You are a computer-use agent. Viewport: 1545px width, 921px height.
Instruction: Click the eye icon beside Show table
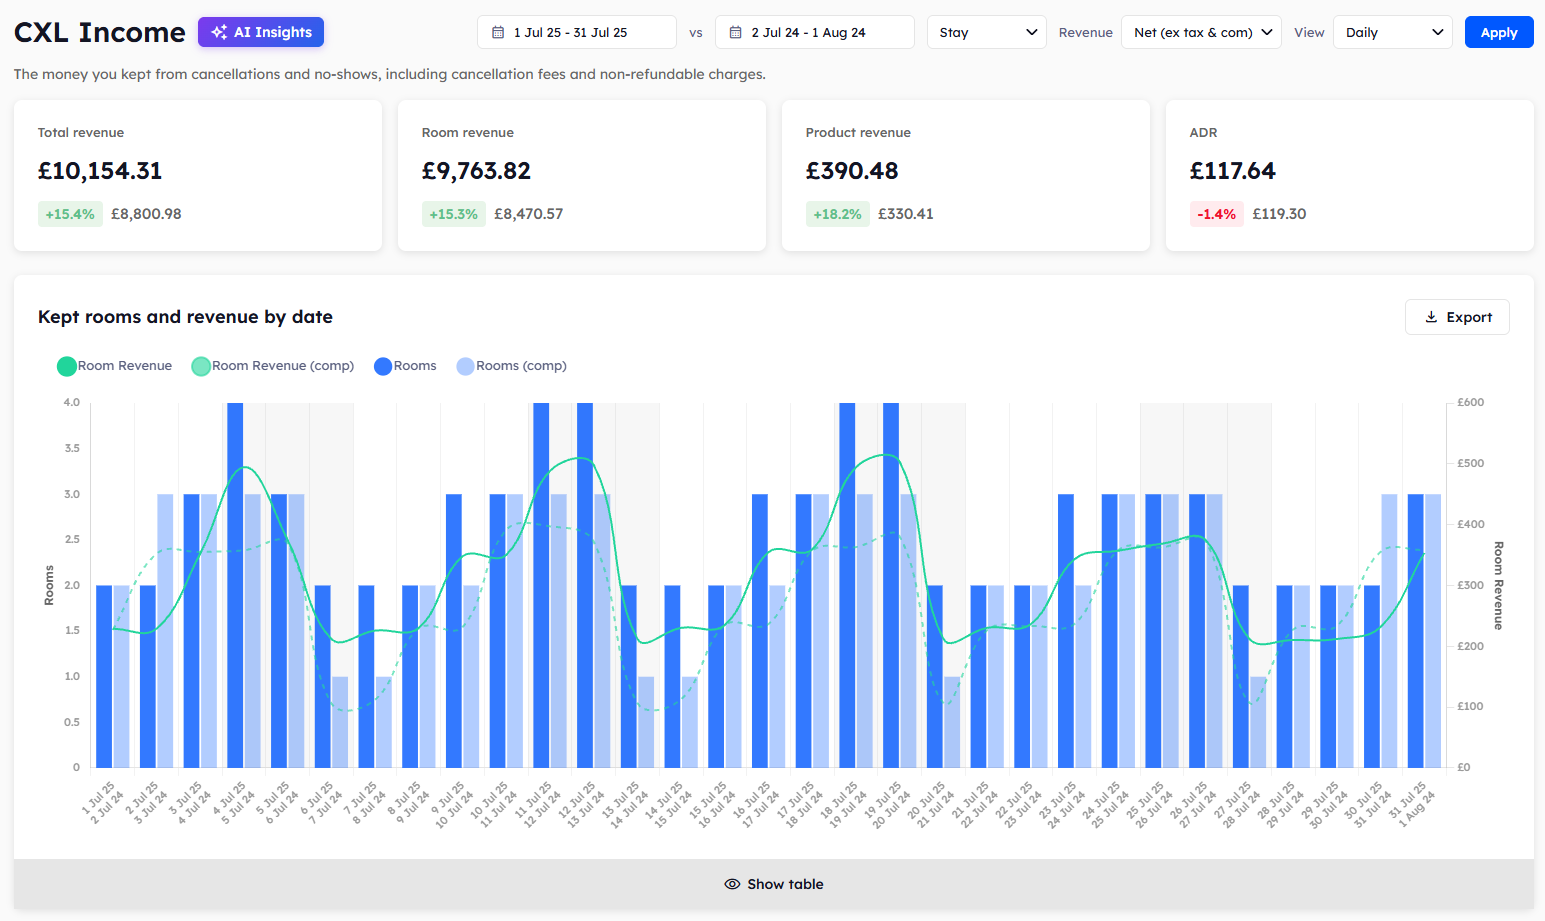click(732, 884)
